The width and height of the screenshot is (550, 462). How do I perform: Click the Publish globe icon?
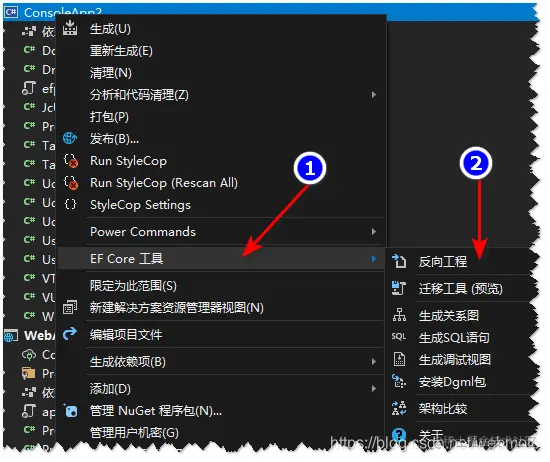point(70,138)
